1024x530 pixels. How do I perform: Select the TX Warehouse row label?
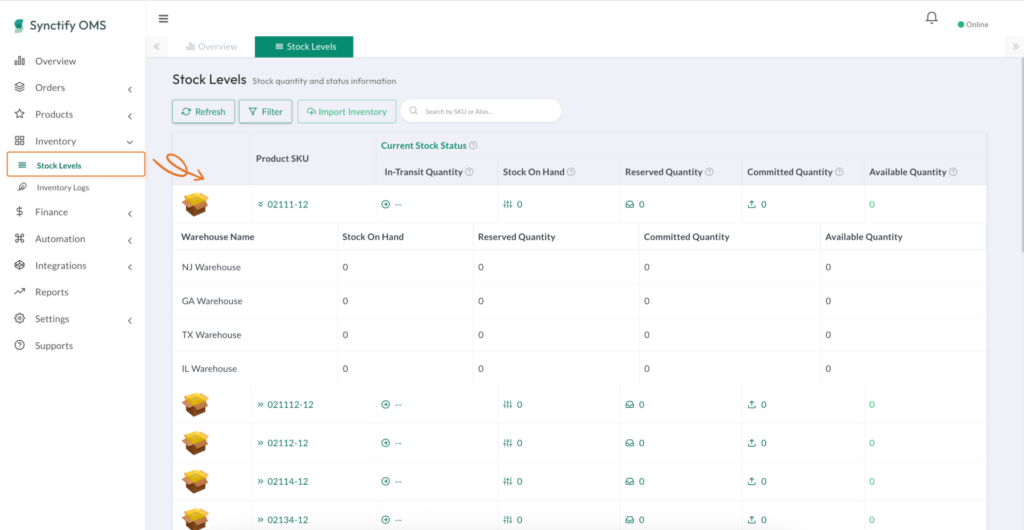(211, 335)
